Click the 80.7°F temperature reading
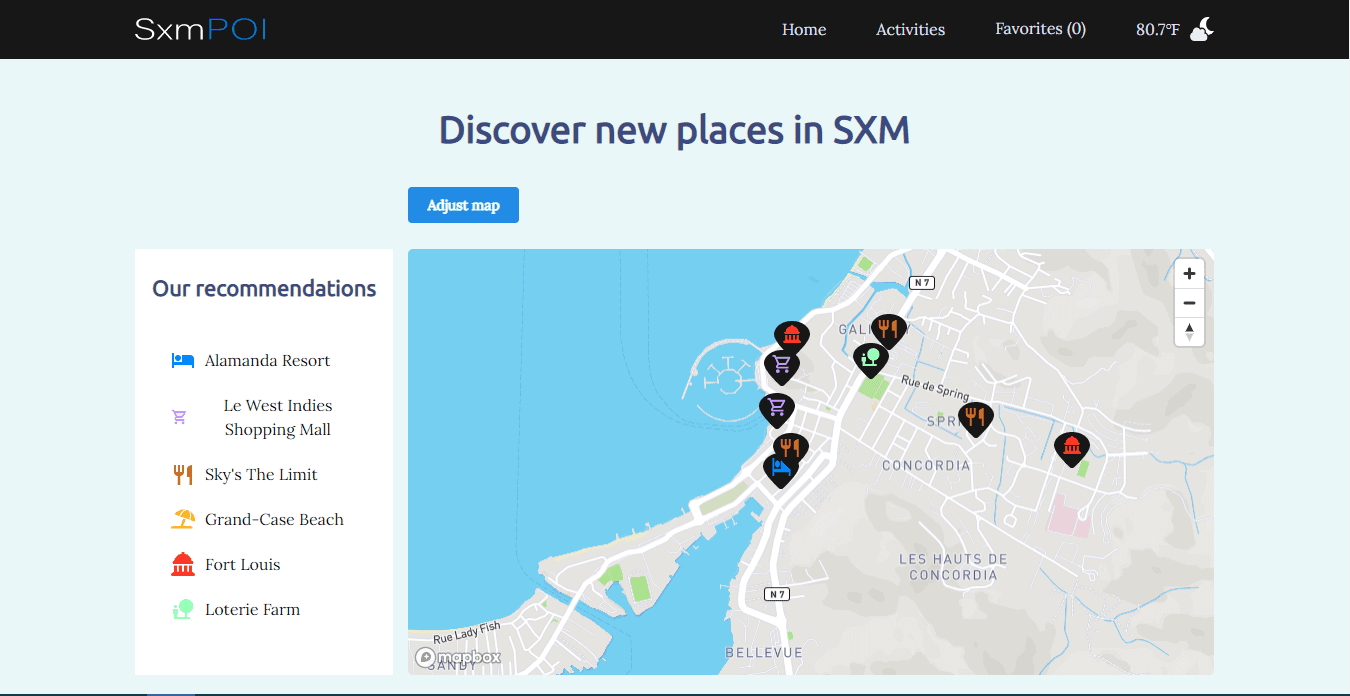 (x=1157, y=30)
